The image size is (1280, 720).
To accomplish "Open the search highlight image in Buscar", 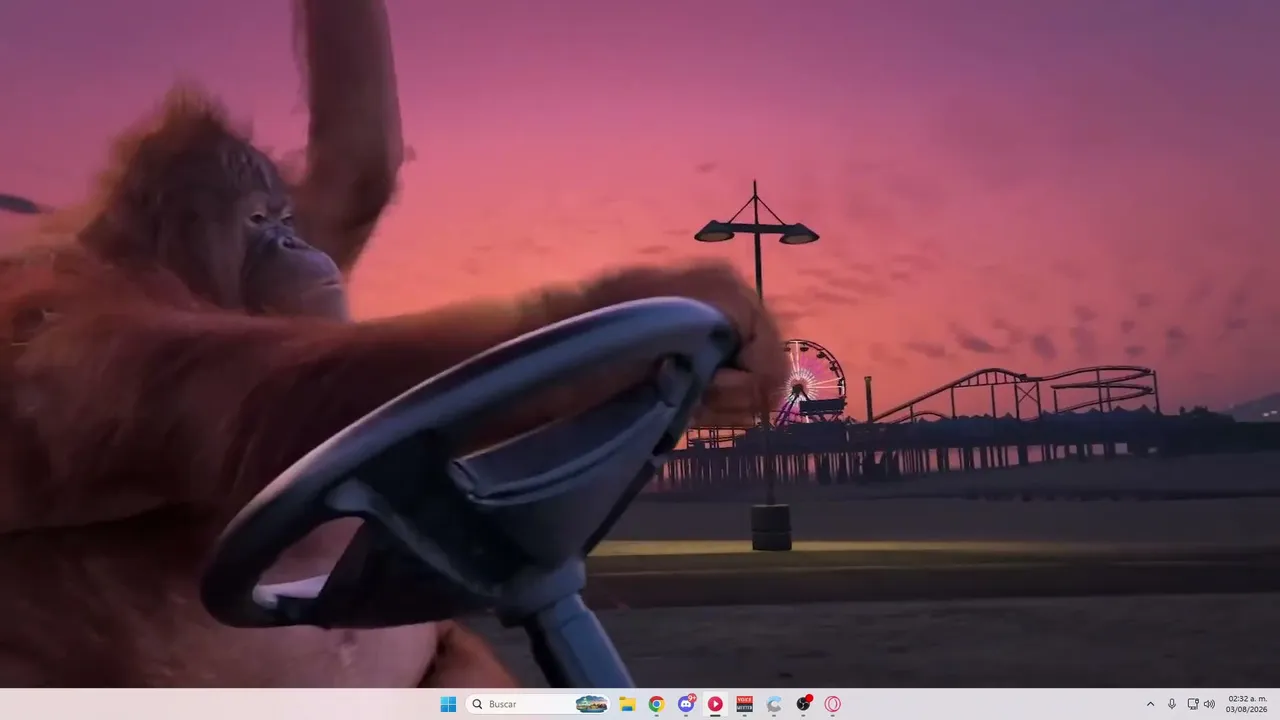I will pyautogui.click(x=592, y=704).
